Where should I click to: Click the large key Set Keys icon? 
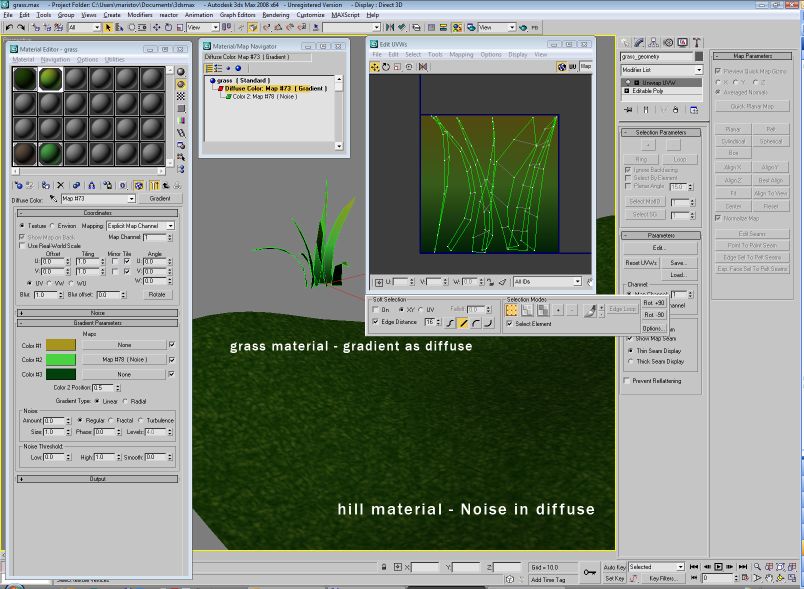coord(590,572)
